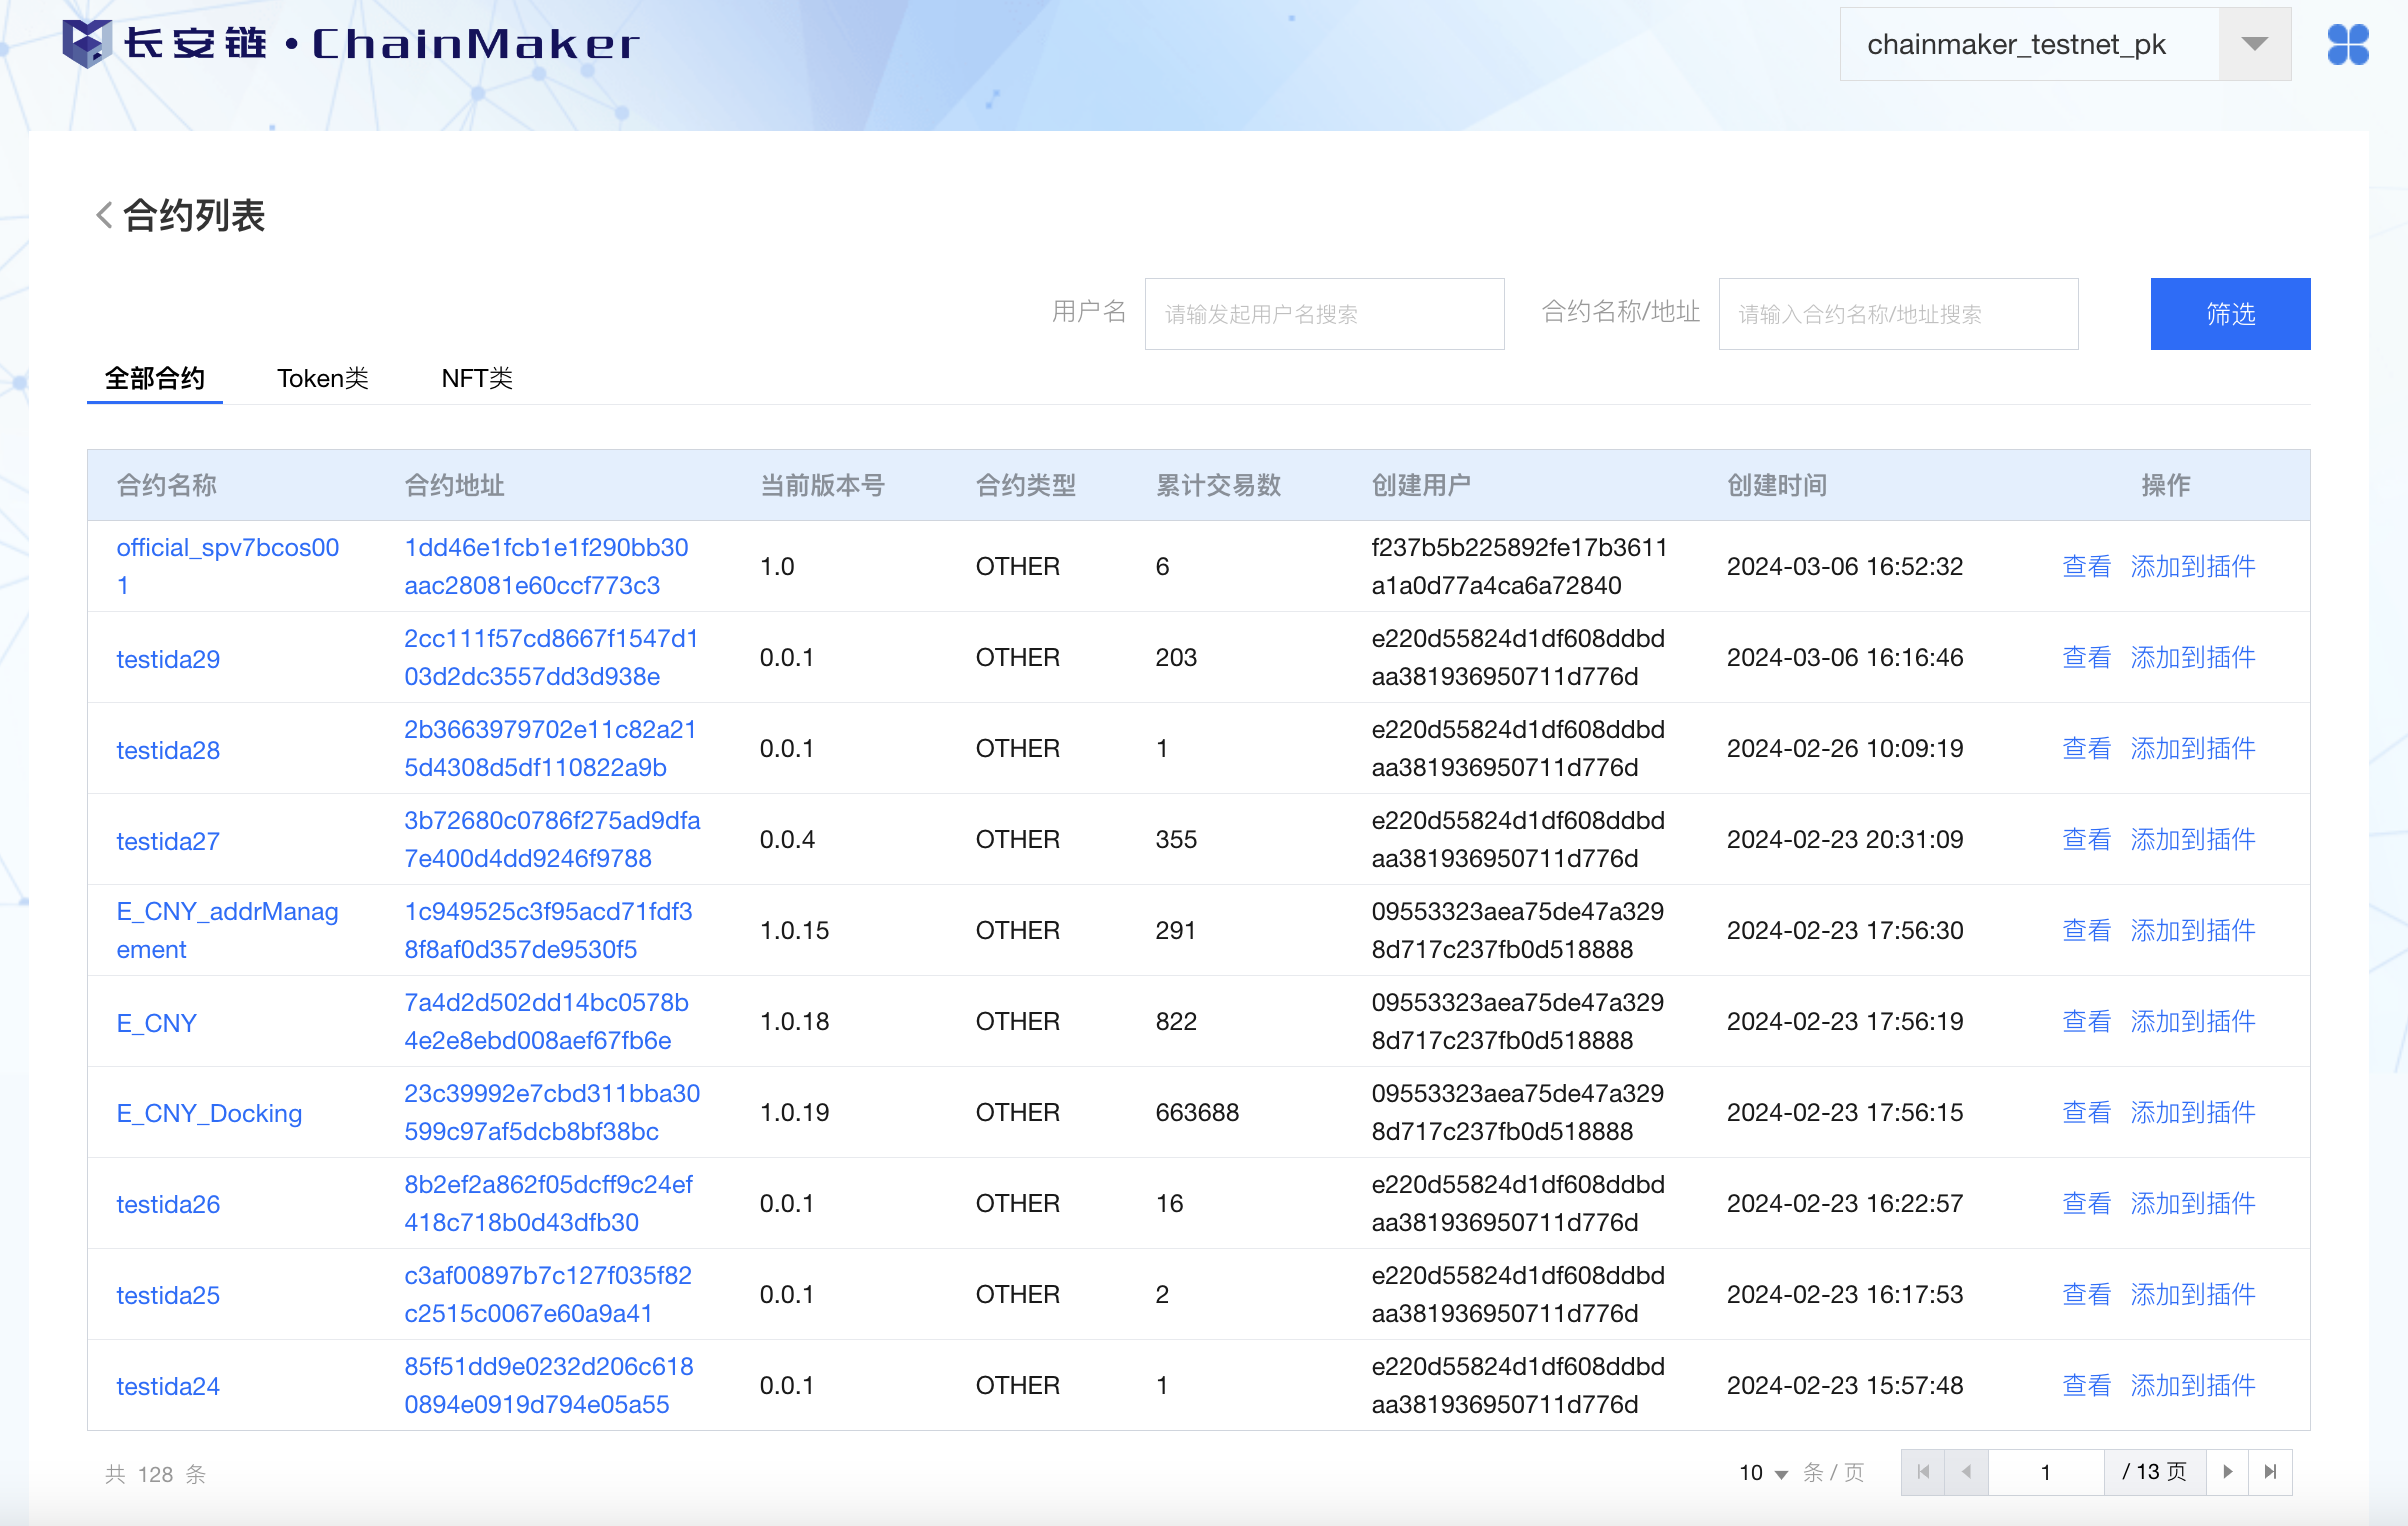Open the 10 条/页 page size dropdown
This screenshot has width=2408, height=1526.
coord(1764,1473)
